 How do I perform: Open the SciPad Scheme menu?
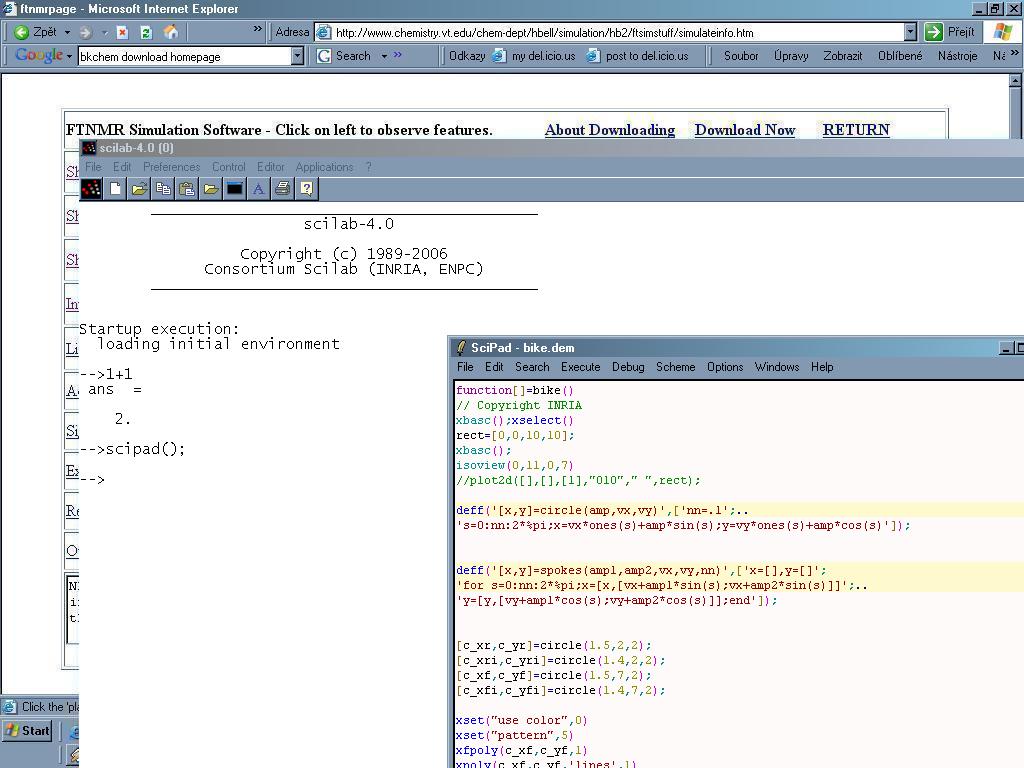(675, 367)
